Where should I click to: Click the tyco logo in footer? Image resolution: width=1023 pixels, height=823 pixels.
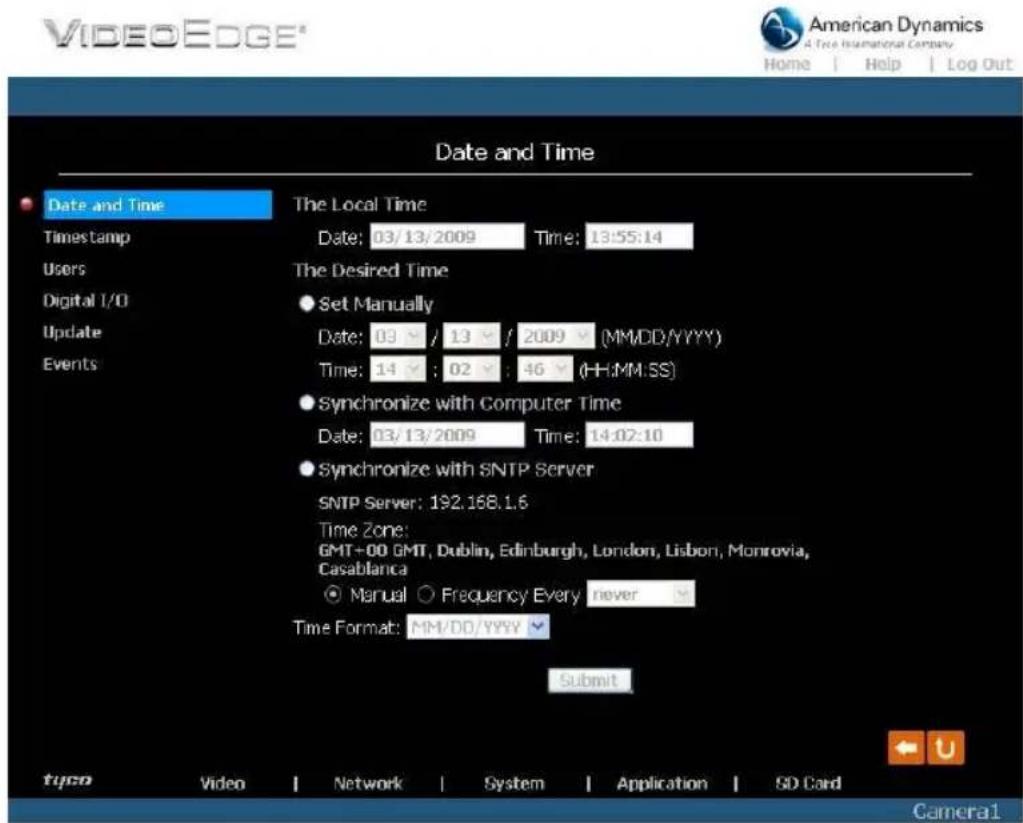67,780
